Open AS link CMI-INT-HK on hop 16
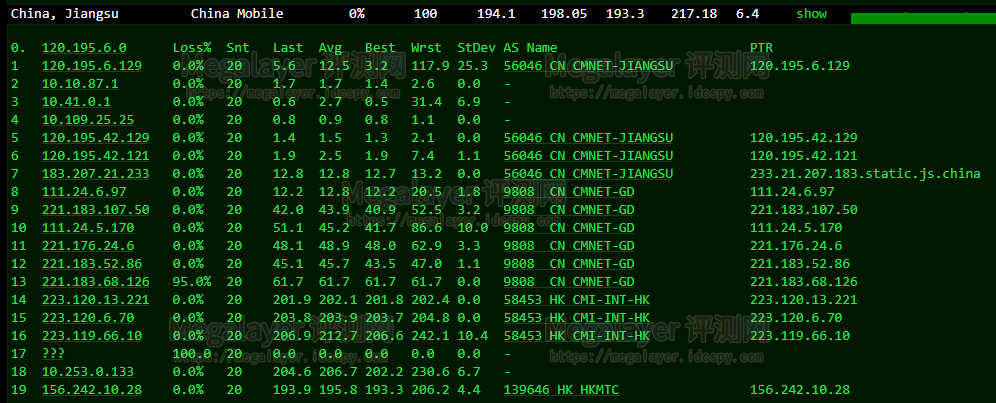The width and height of the screenshot is (996, 403). (x=577, y=336)
